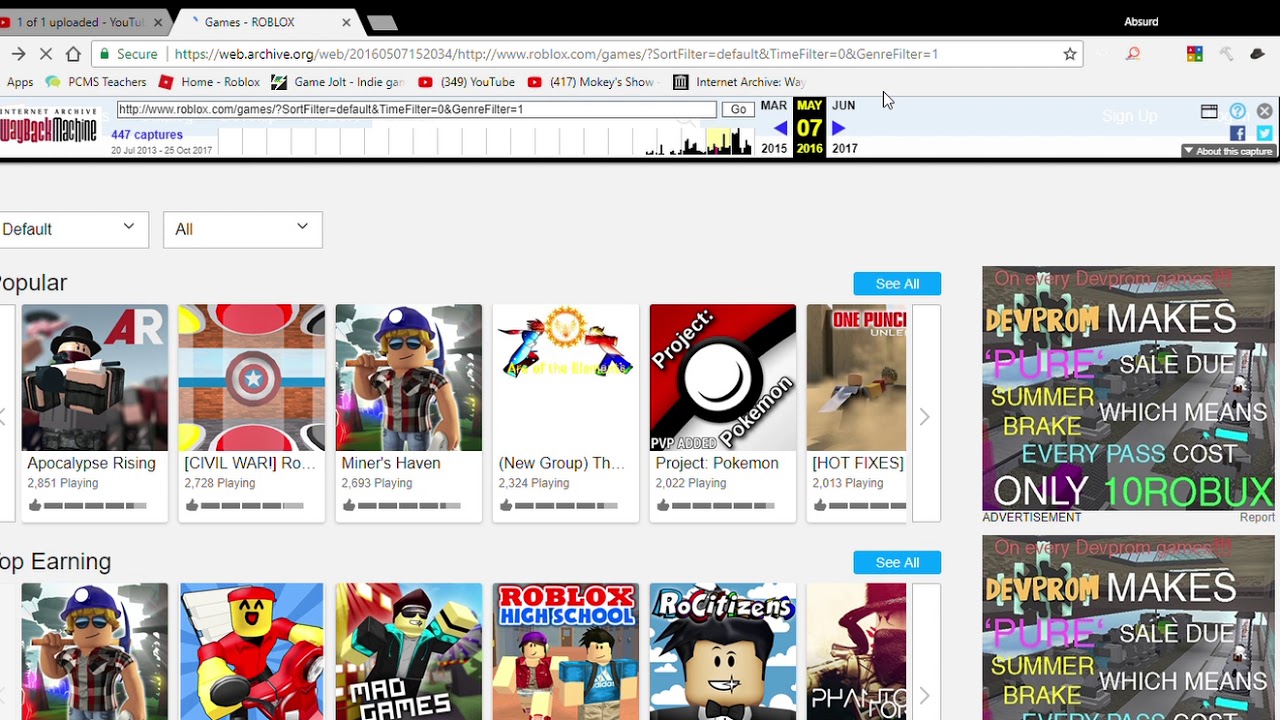
Task: Open the (349) YouTube bookmark
Action: coord(467,82)
